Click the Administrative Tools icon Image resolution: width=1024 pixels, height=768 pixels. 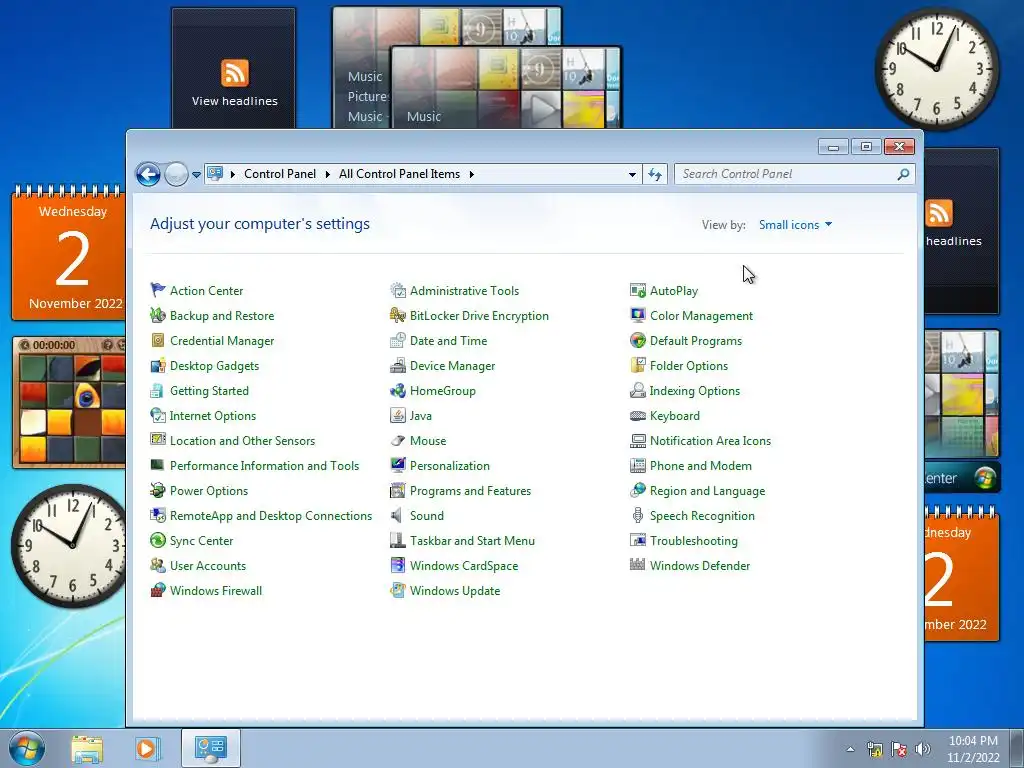[x=398, y=290]
